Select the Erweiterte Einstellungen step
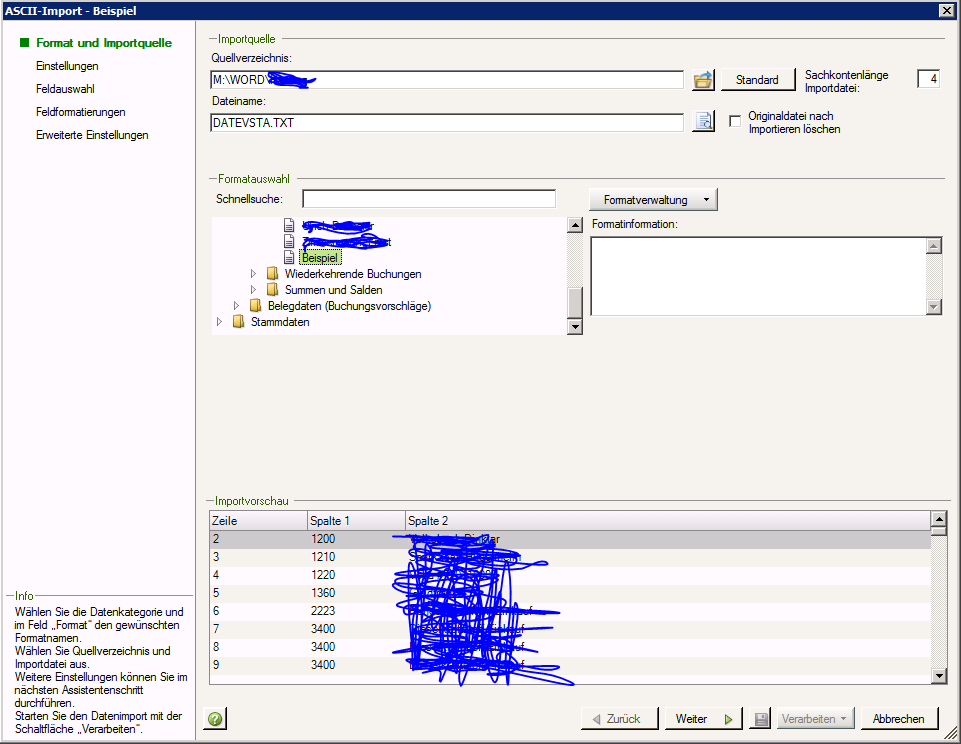Screen dimensions: 961x744 tap(92, 135)
